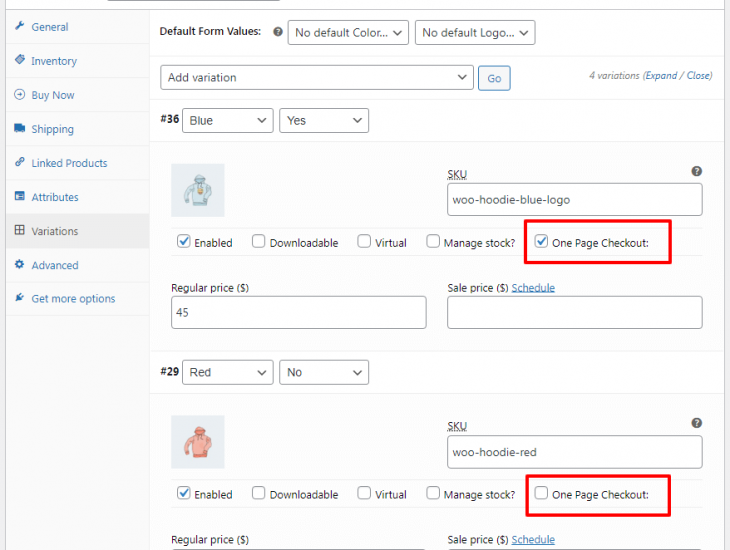Click Schedule link for variation #36 sale price

coord(533,288)
